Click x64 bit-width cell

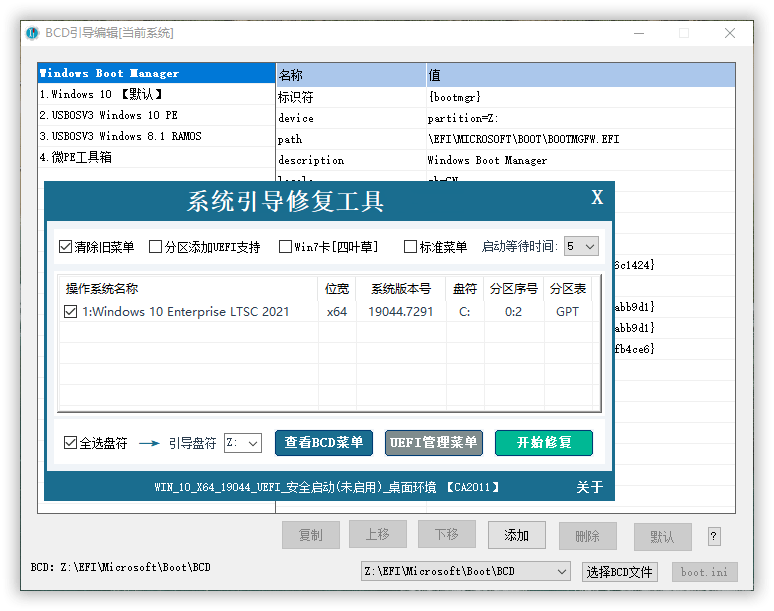click(x=337, y=312)
